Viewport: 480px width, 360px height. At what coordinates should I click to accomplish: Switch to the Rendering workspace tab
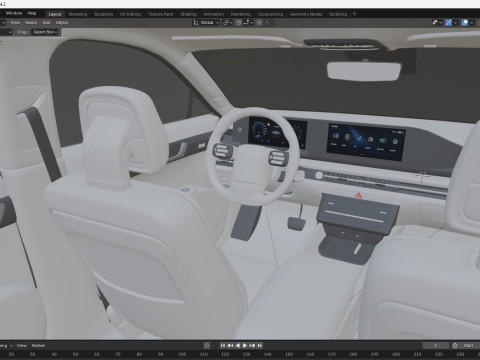point(241,14)
